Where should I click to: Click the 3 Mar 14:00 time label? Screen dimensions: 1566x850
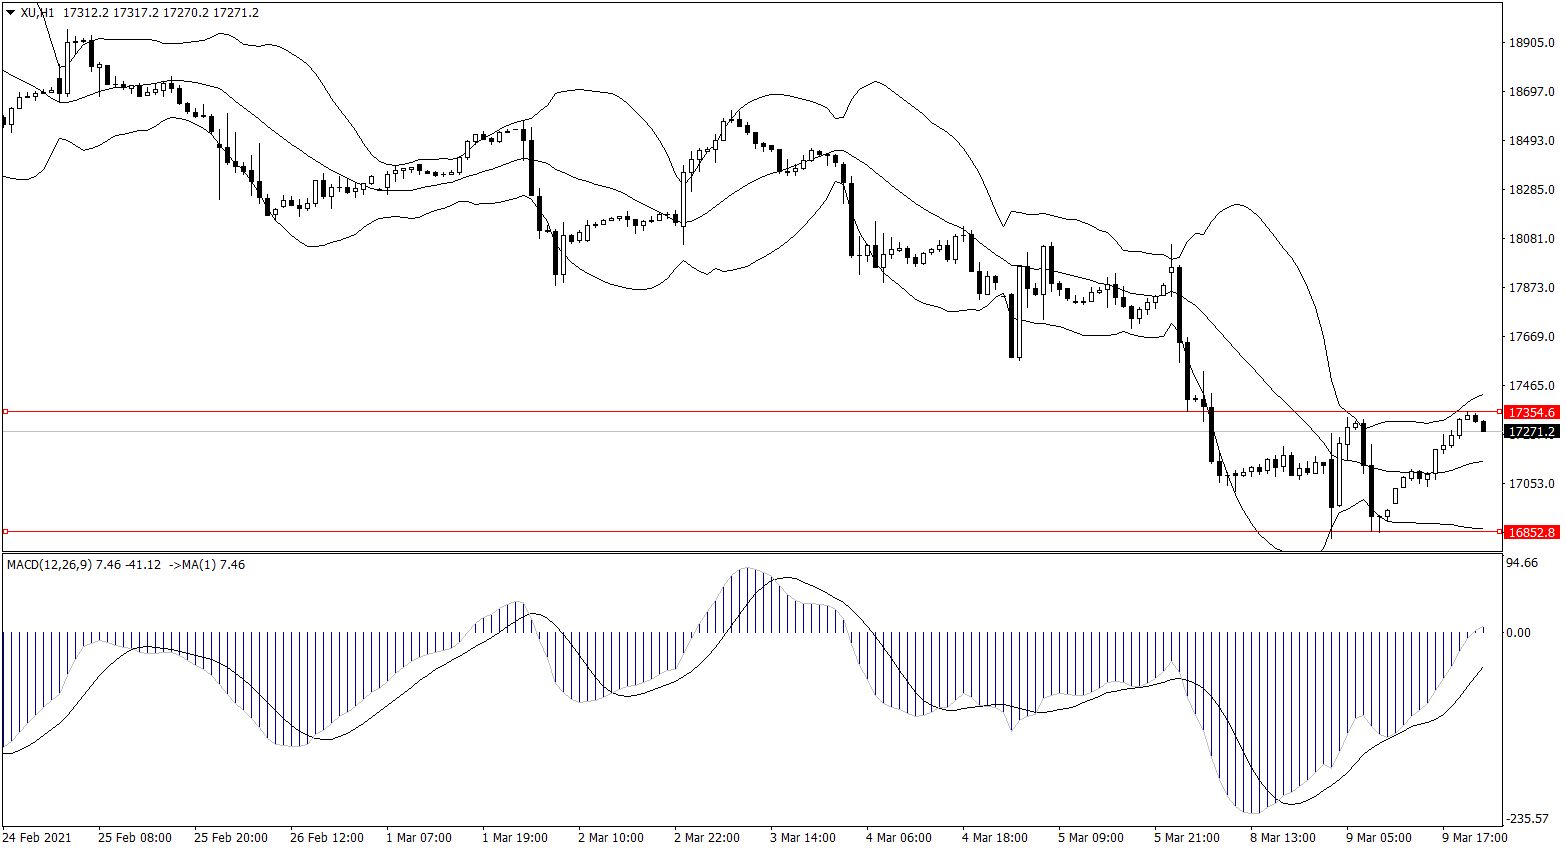[x=803, y=838]
